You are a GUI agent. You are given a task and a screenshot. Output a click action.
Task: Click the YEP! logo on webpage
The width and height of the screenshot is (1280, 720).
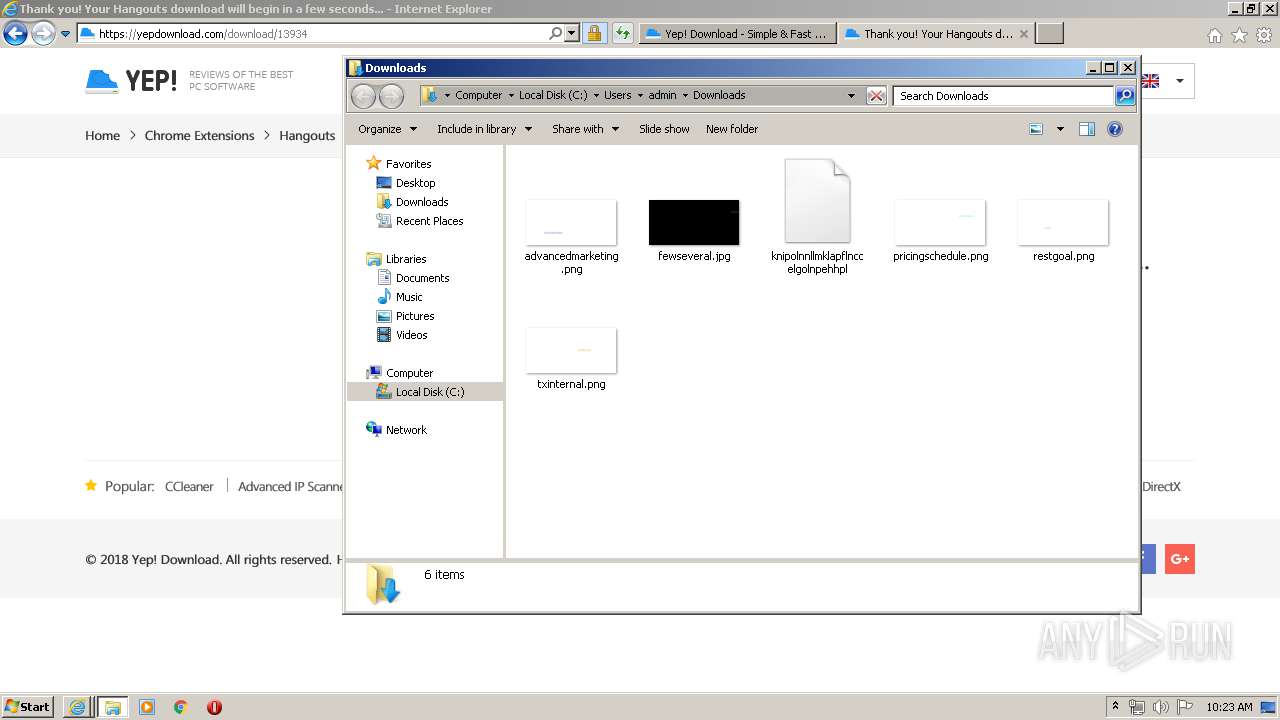131,81
